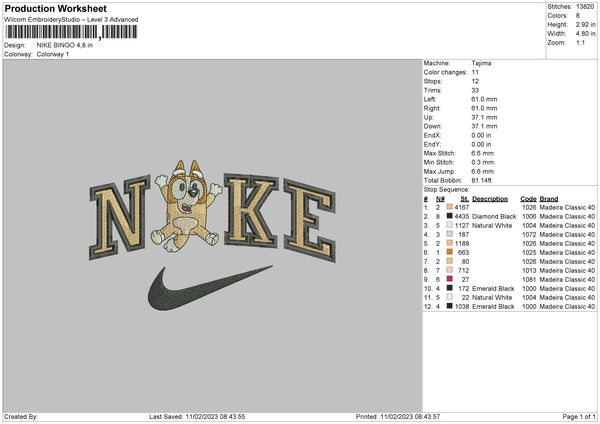
Task: Click the Colors value 8 in header
Action: (x=577, y=16)
